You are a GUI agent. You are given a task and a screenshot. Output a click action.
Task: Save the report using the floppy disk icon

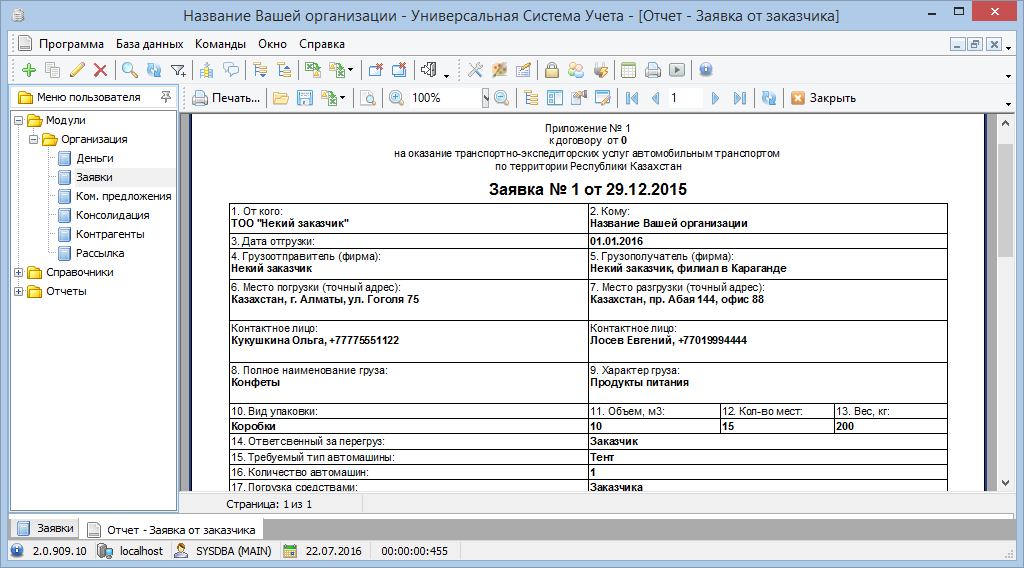[x=304, y=98]
